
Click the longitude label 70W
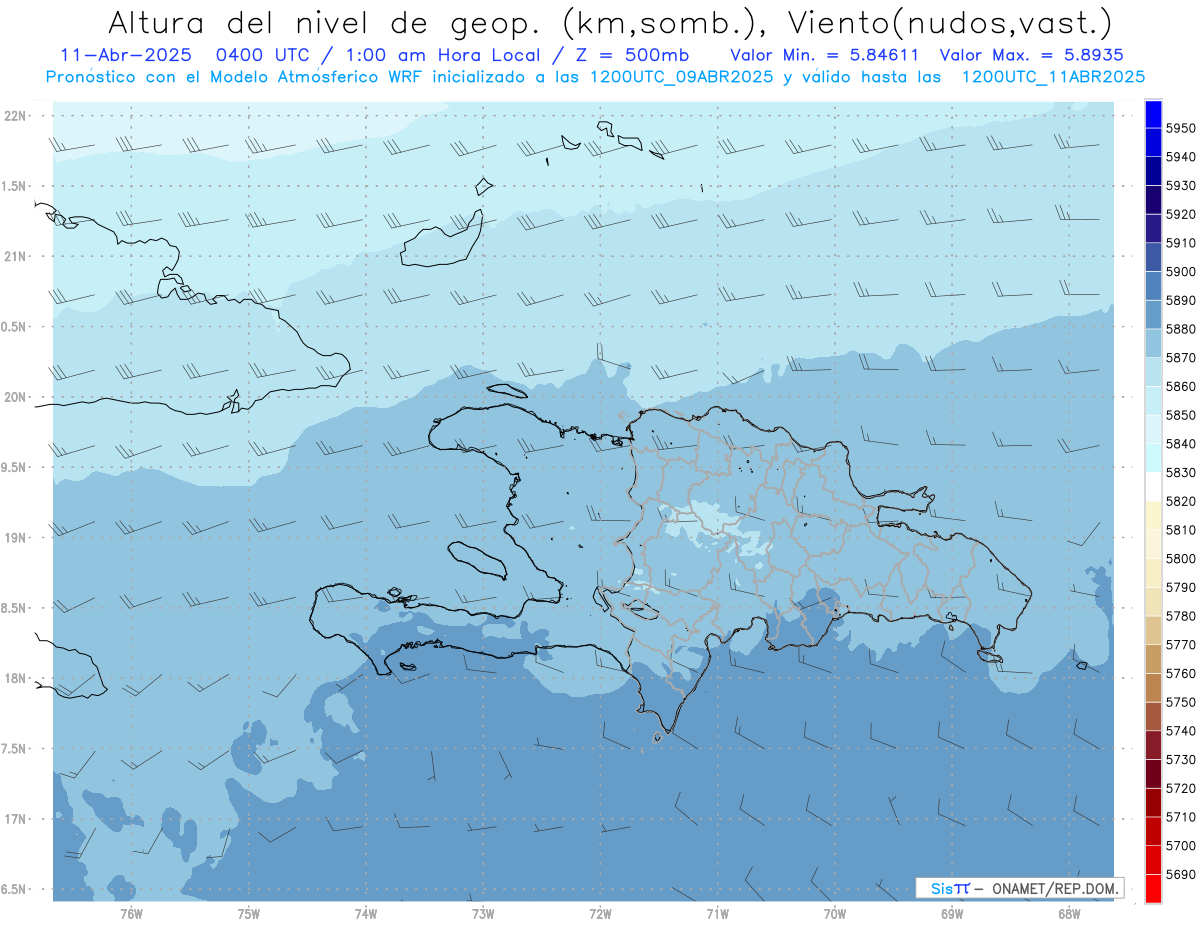click(x=835, y=914)
